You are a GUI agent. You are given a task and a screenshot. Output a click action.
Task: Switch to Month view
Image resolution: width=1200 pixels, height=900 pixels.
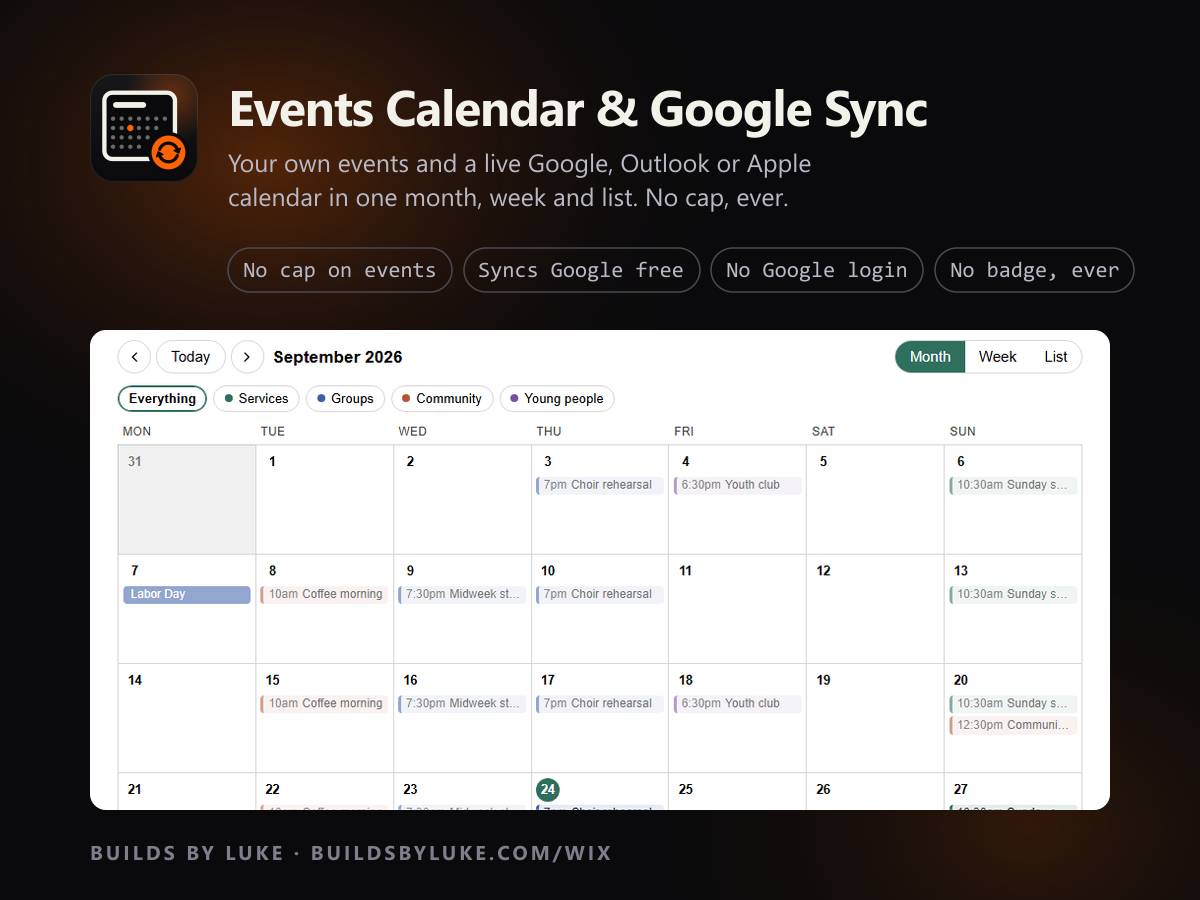coord(930,357)
